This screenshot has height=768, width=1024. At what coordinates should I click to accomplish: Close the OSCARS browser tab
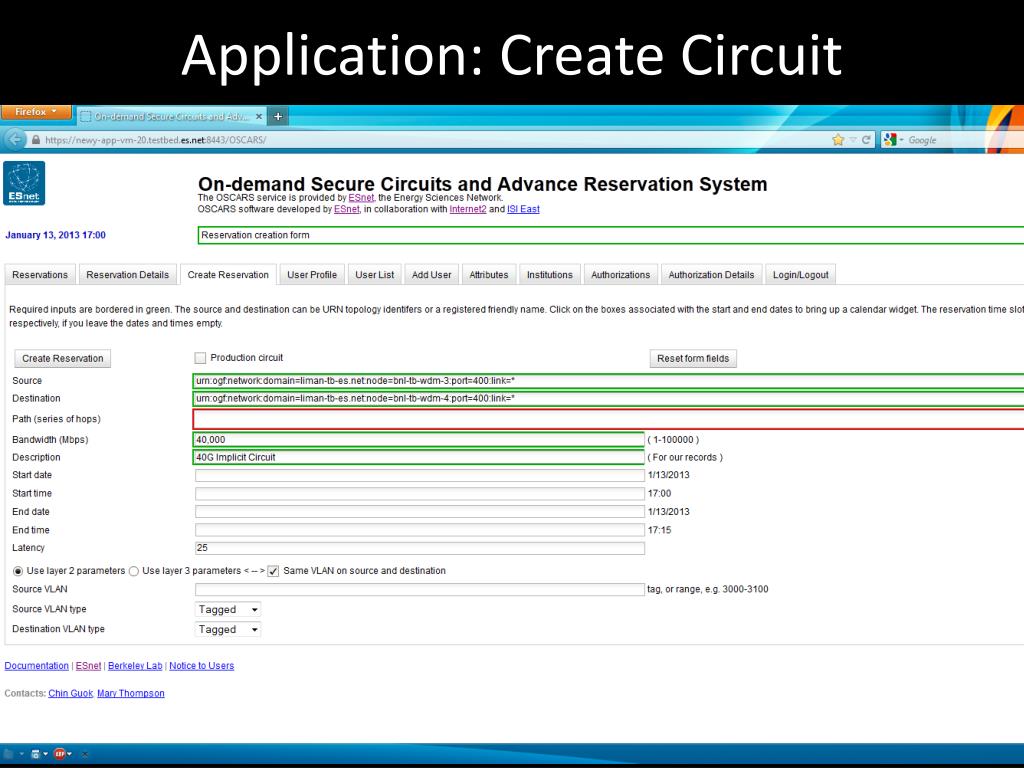259,116
